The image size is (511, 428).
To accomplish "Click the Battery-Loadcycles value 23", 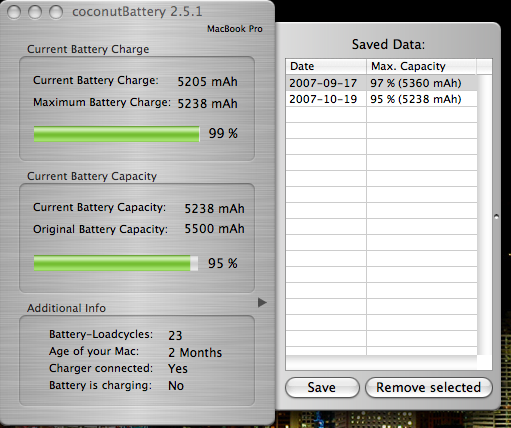I will [175, 335].
